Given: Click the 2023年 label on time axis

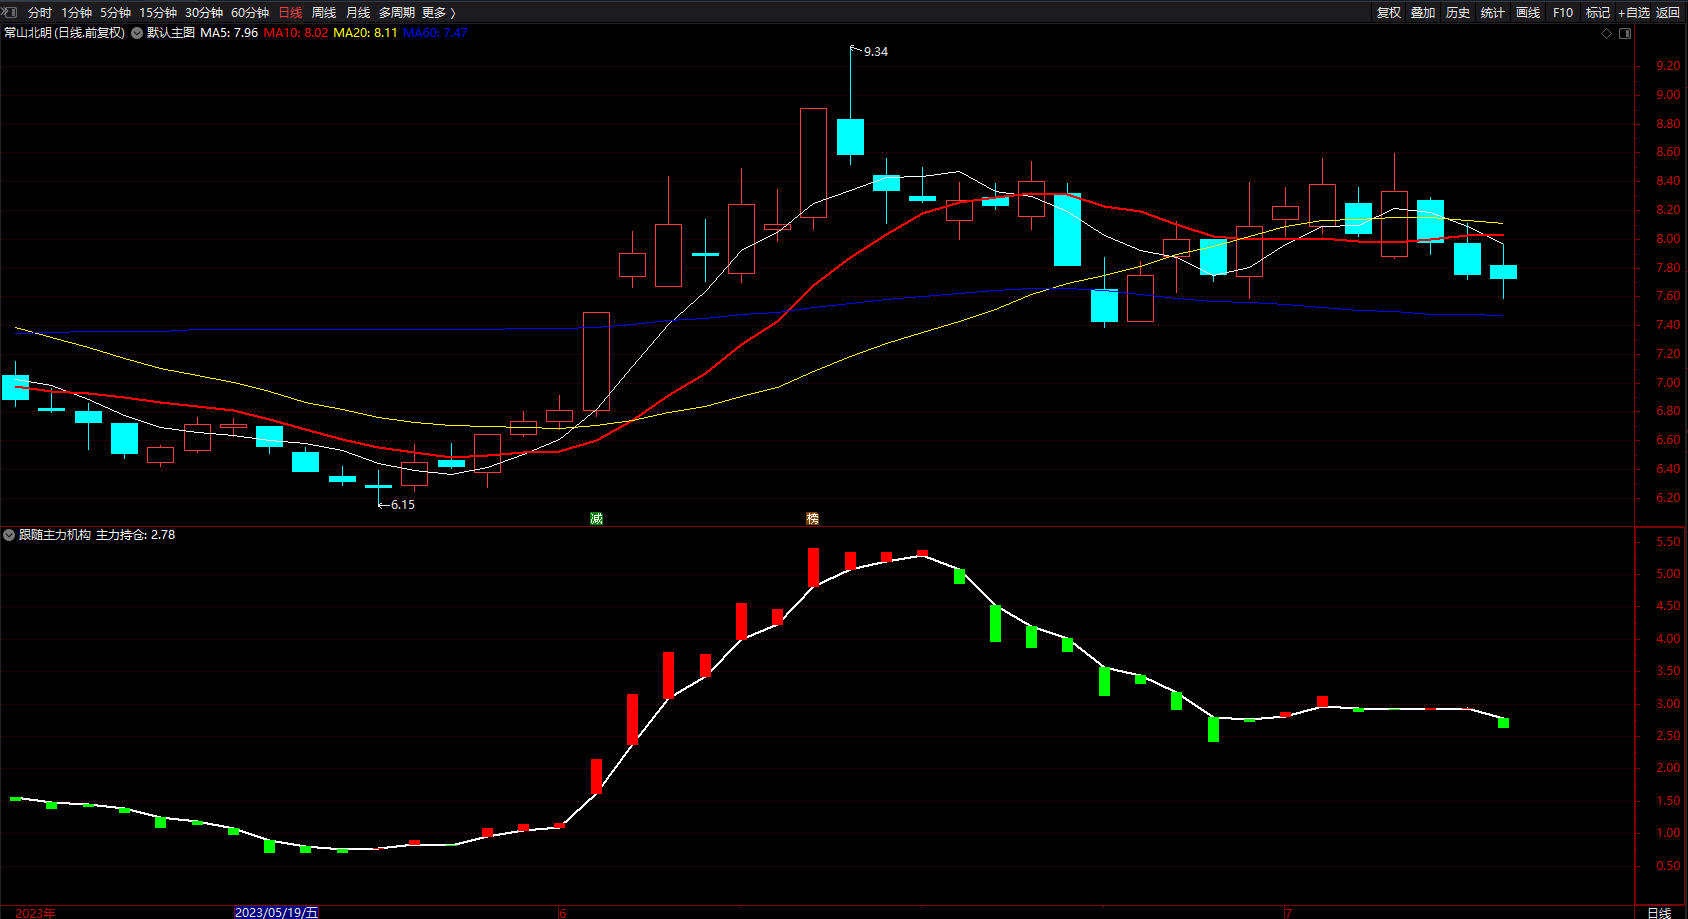Looking at the screenshot, I should (36, 912).
